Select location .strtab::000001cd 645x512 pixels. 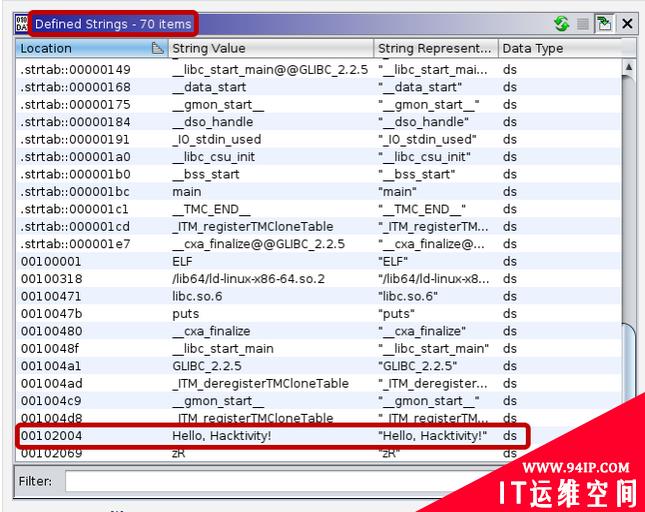(76, 227)
